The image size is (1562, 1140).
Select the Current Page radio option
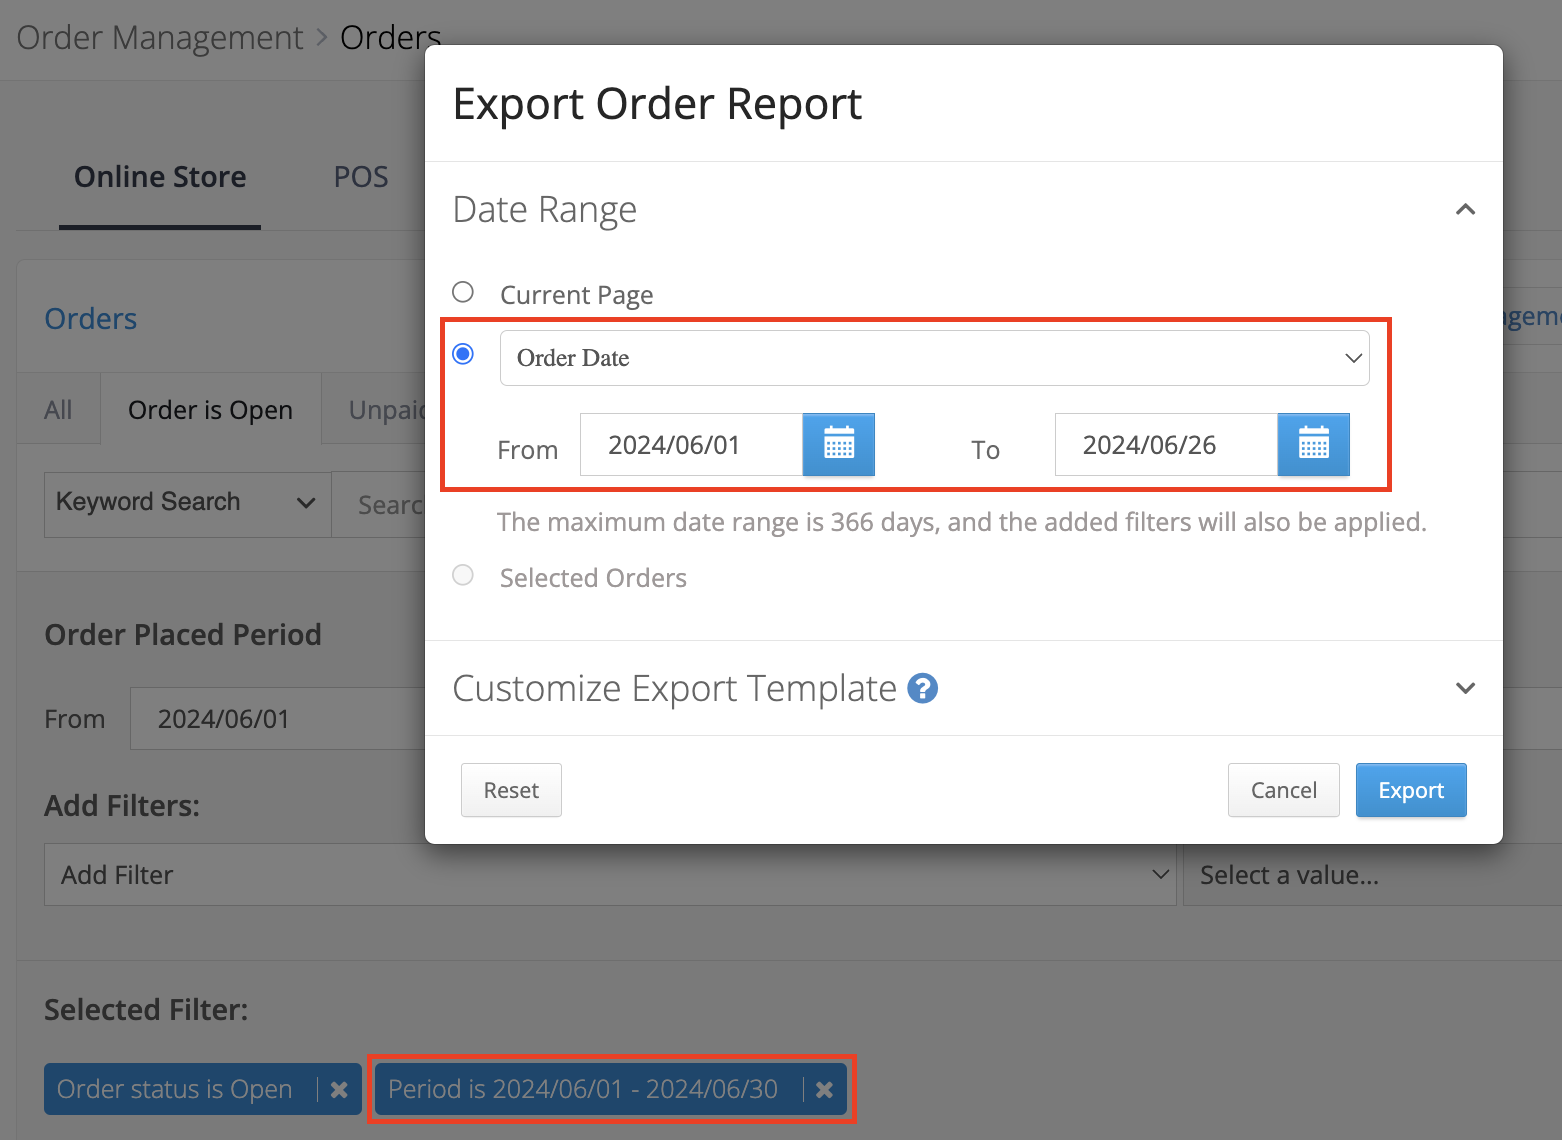tap(463, 292)
